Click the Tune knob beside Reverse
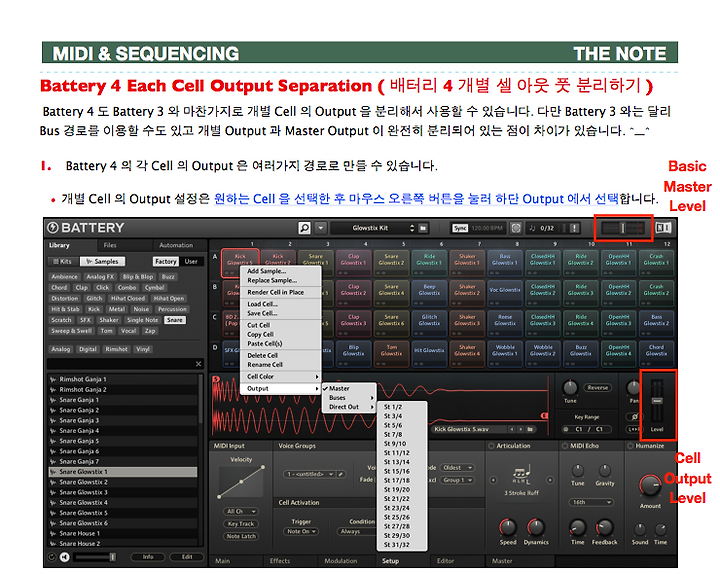Viewport: 720px width, 574px height. click(570, 388)
